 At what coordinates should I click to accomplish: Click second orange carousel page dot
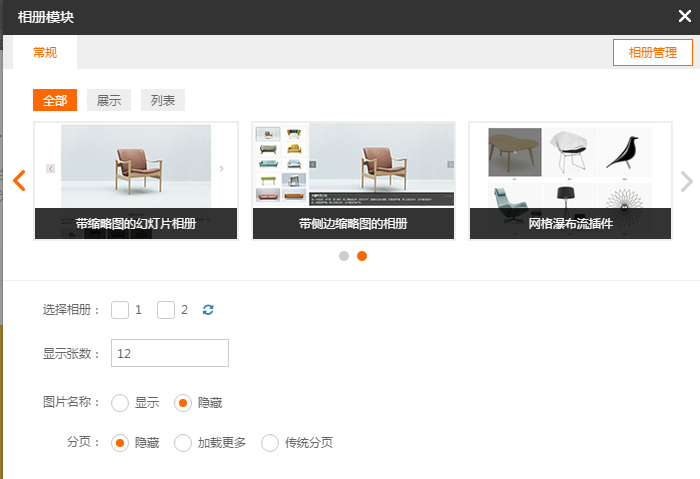tap(362, 256)
